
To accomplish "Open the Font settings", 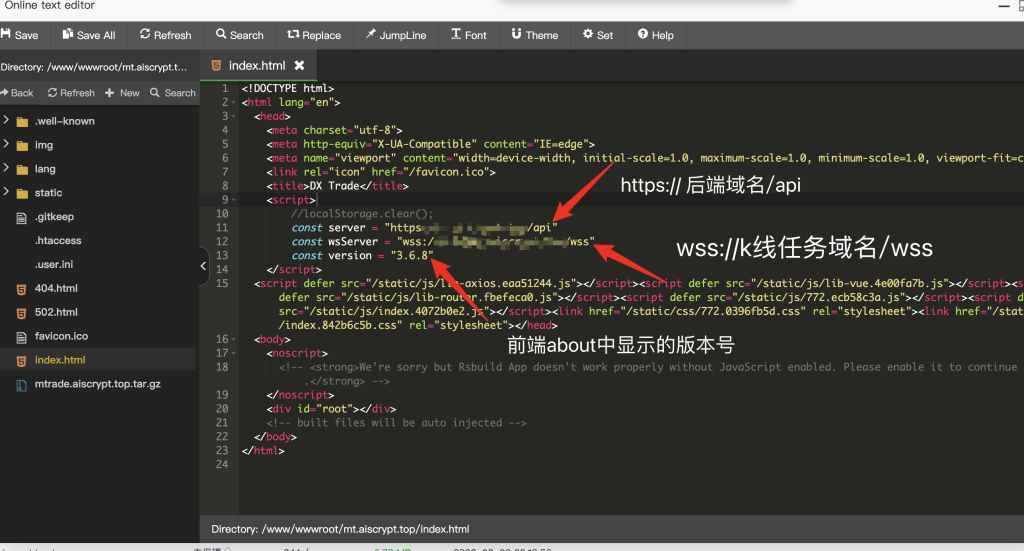I will (468, 35).
